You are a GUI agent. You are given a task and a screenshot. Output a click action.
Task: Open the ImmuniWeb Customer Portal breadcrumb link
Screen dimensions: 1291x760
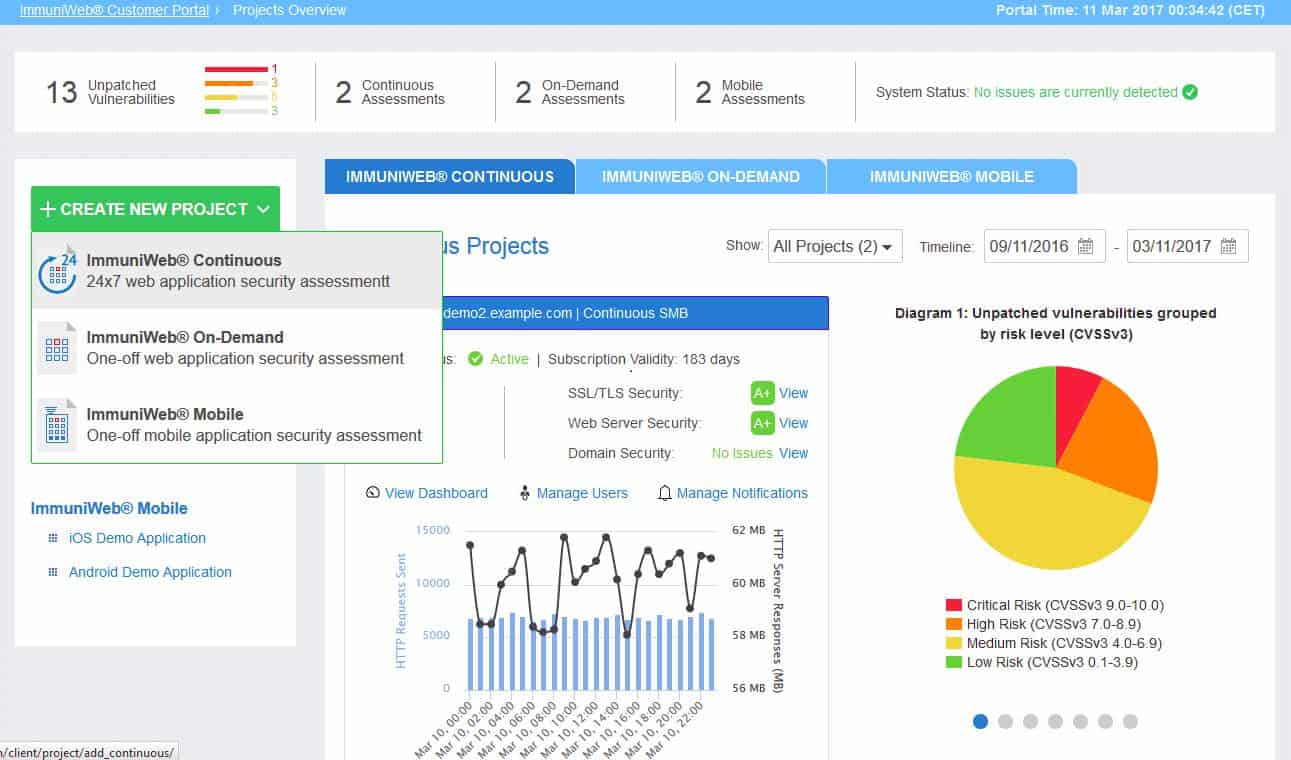coord(115,10)
